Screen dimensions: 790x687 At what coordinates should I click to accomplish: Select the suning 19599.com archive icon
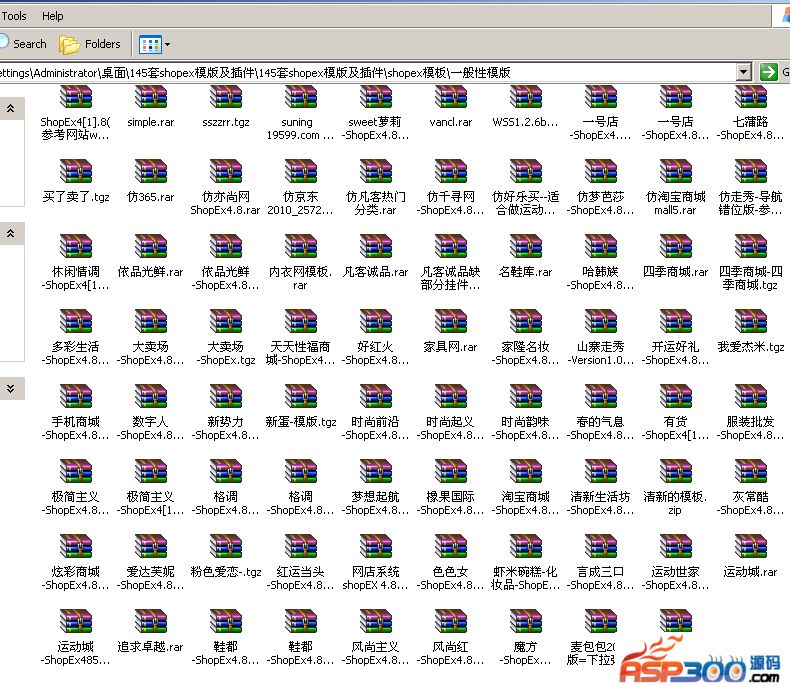(300, 97)
